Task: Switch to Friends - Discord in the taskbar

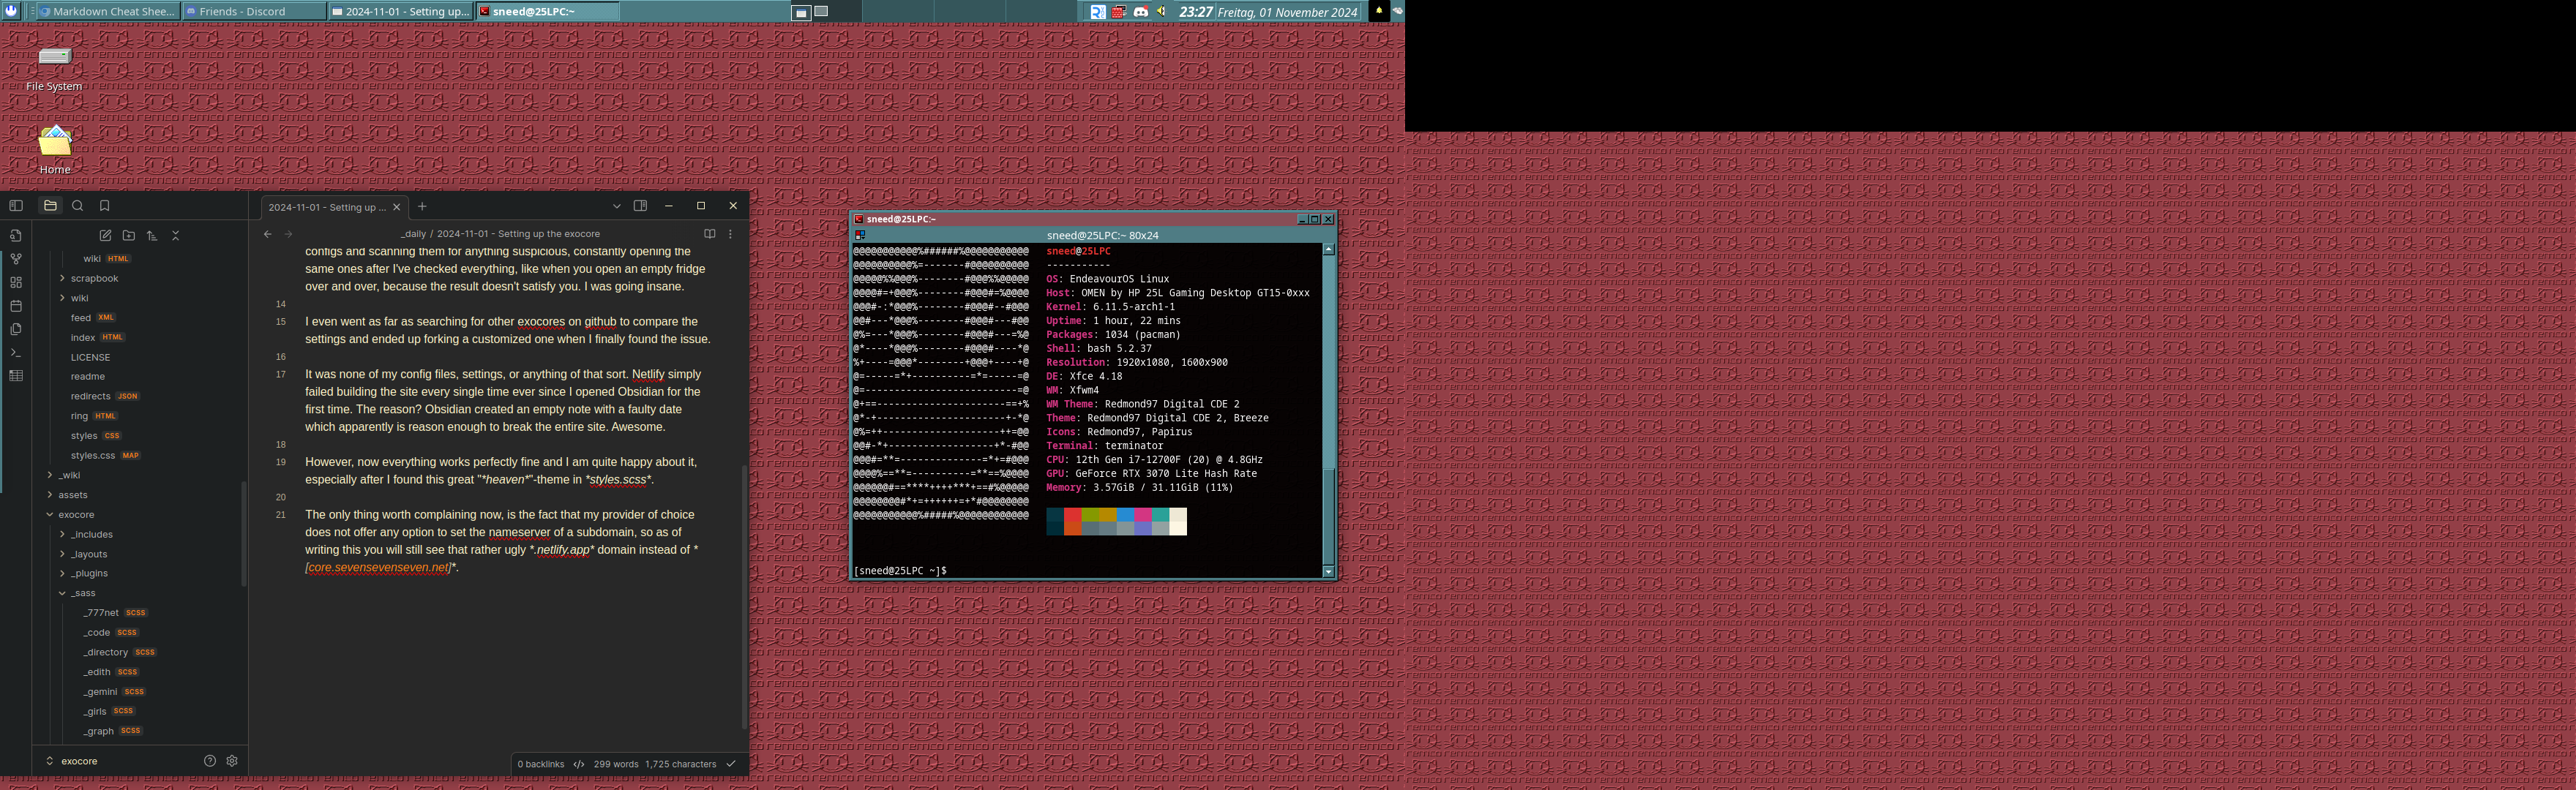Action: click(x=255, y=11)
